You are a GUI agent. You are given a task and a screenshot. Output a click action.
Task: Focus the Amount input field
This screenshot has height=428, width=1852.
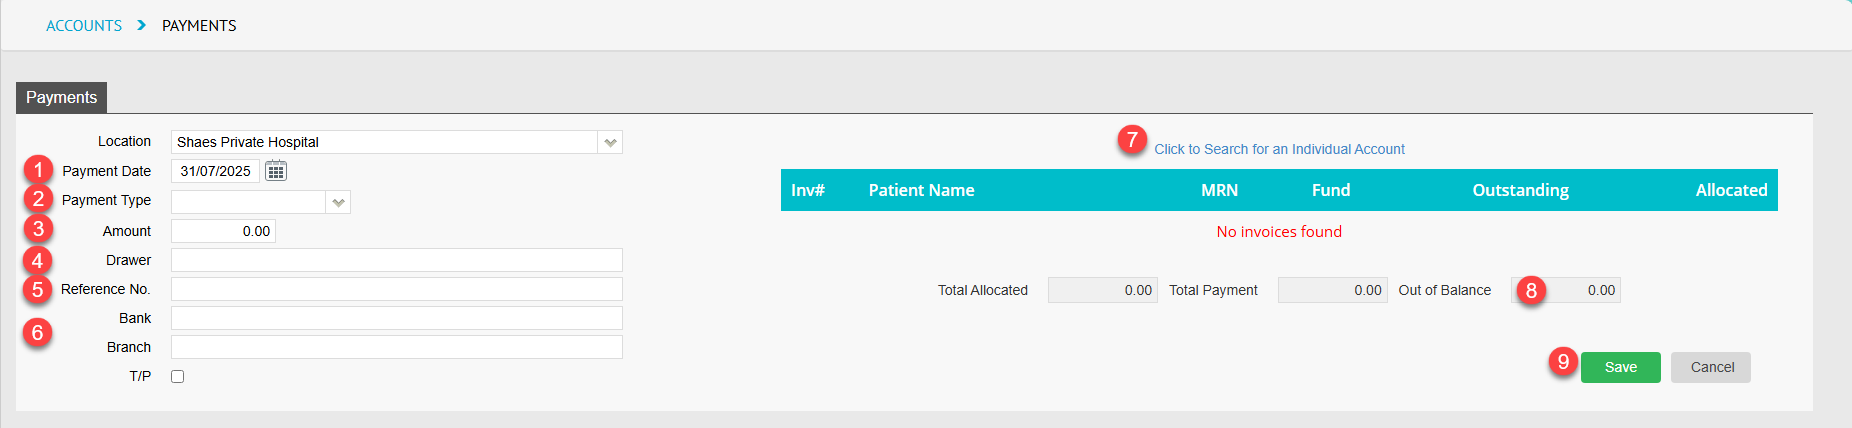coord(223,231)
